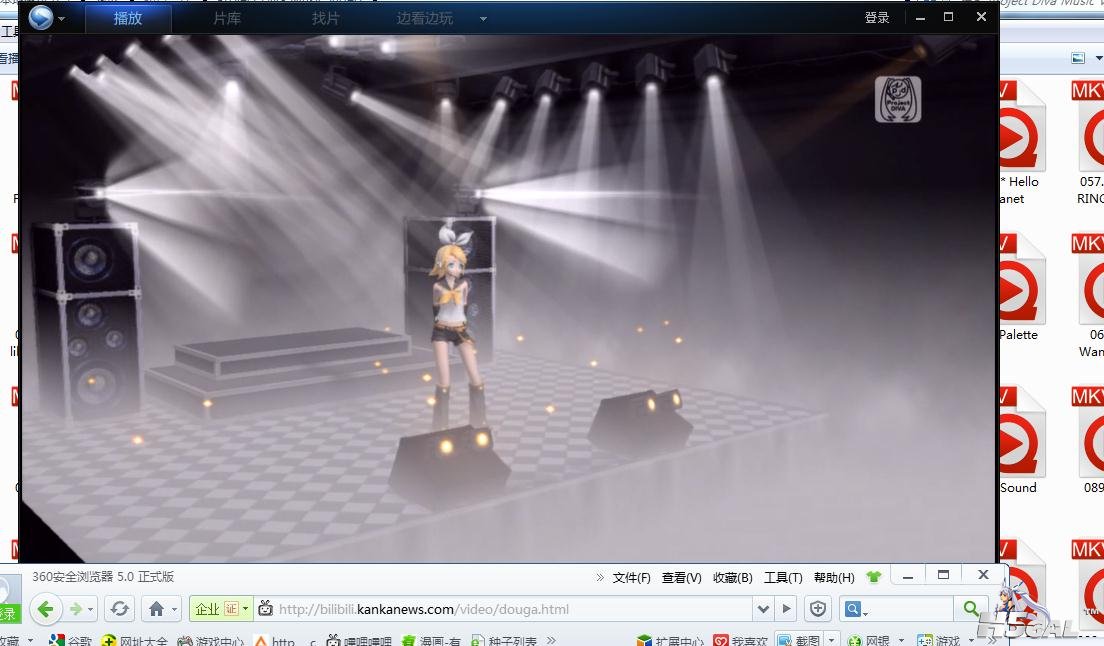Screen dimensions: 1104x646
Task: Go to the browser home page icon
Action: pyautogui.click(x=156, y=609)
